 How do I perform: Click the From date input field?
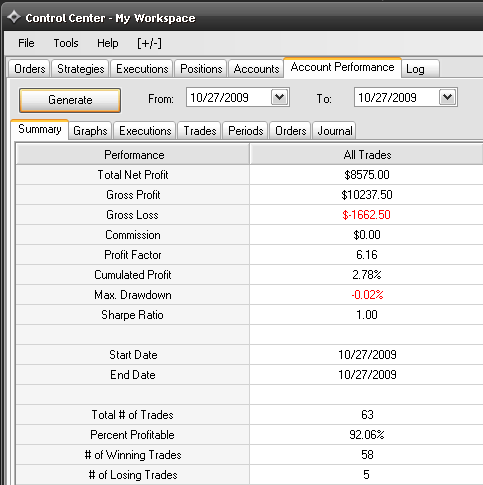point(229,97)
